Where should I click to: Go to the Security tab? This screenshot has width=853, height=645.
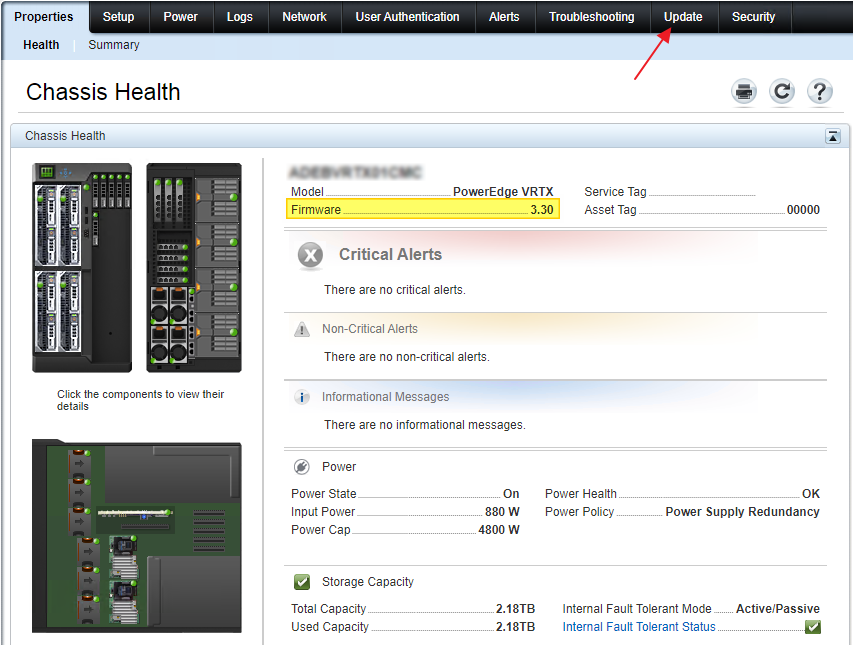[753, 17]
